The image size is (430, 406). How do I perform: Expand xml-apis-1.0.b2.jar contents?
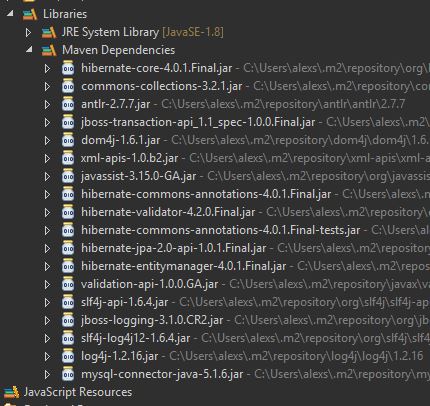tap(47, 158)
